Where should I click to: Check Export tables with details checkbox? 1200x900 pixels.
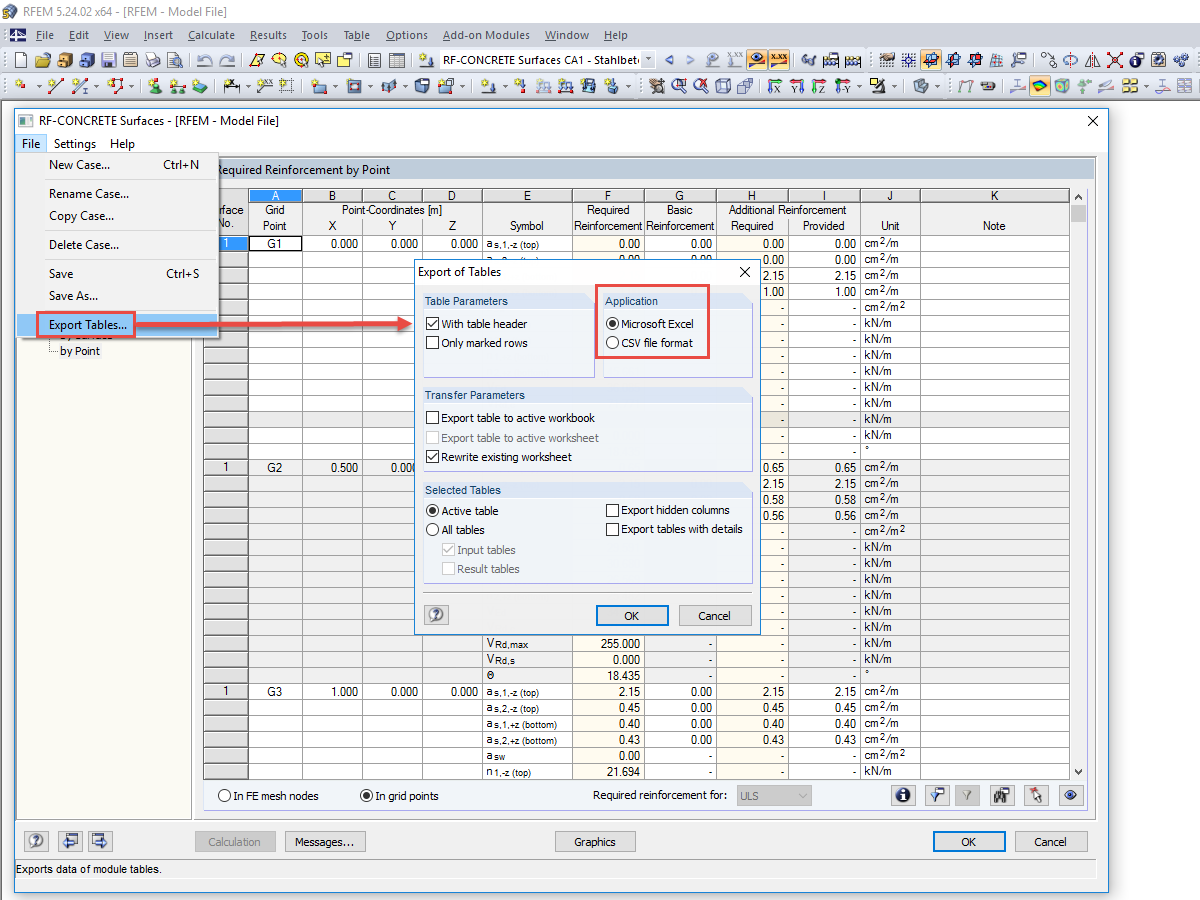pyautogui.click(x=612, y=529)
